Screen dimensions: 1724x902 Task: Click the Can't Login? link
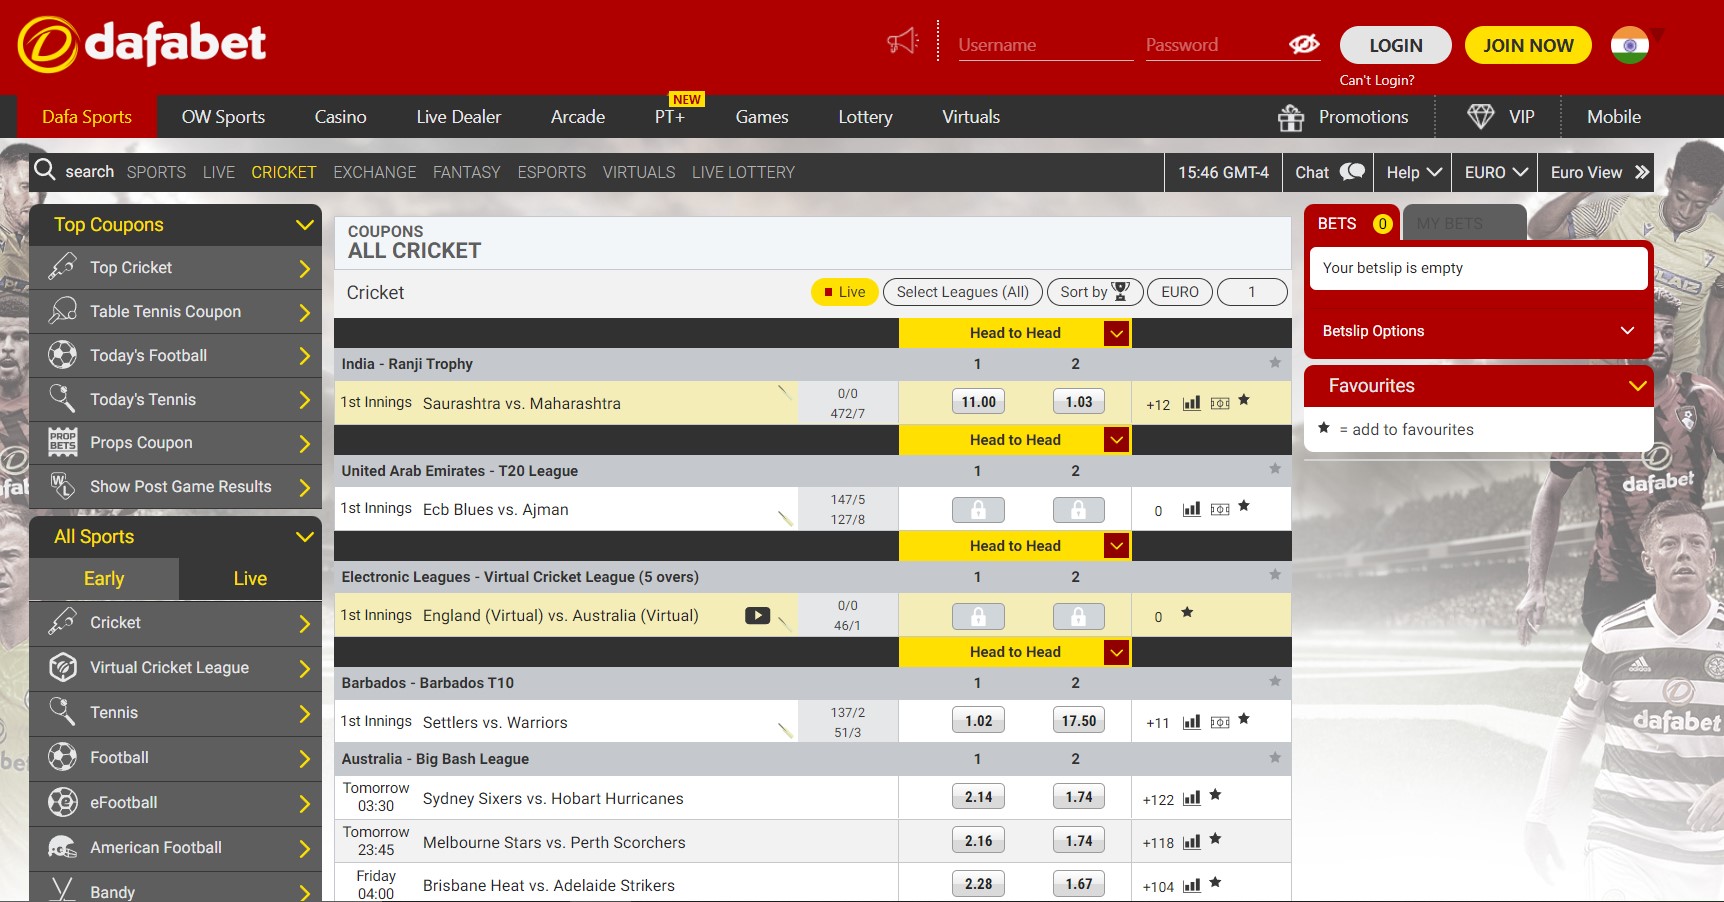click(x=1376, y=80)
